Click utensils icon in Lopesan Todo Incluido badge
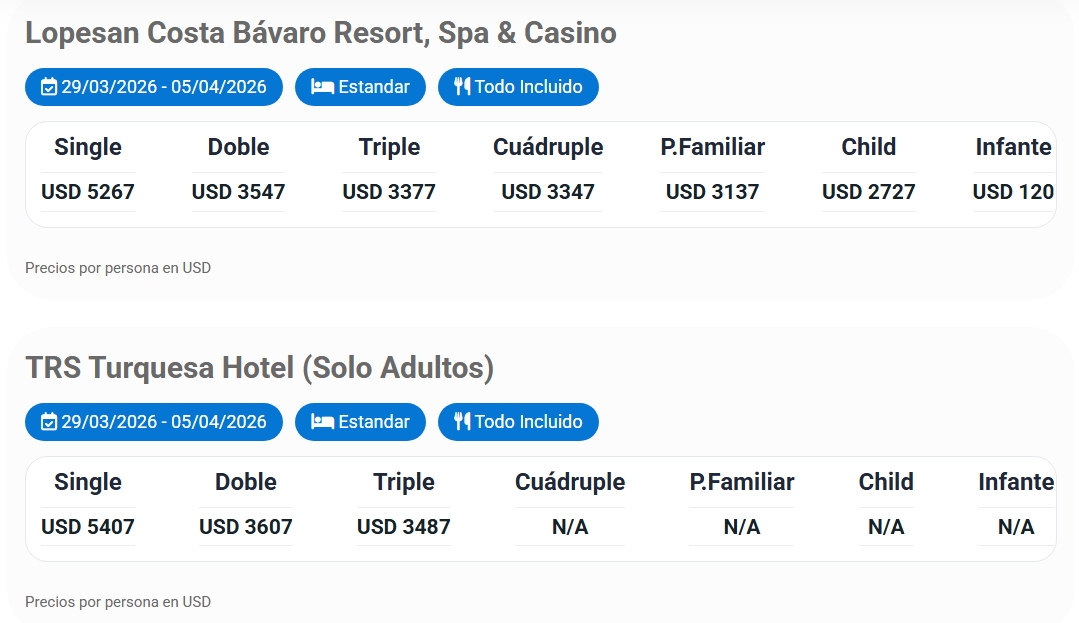This screenshot has width=1079, height=623. 461,87
